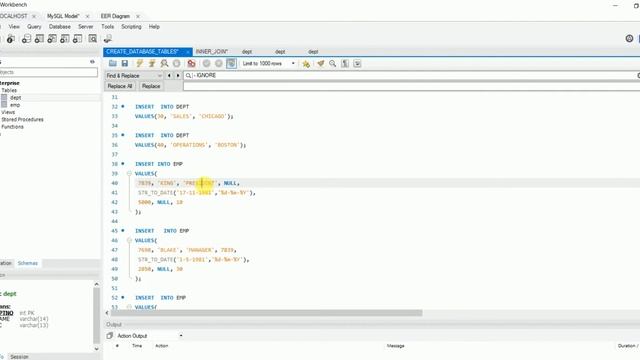Open the Database menu
Viewport: 640px width, 360px height.
(x=60, y=27)
